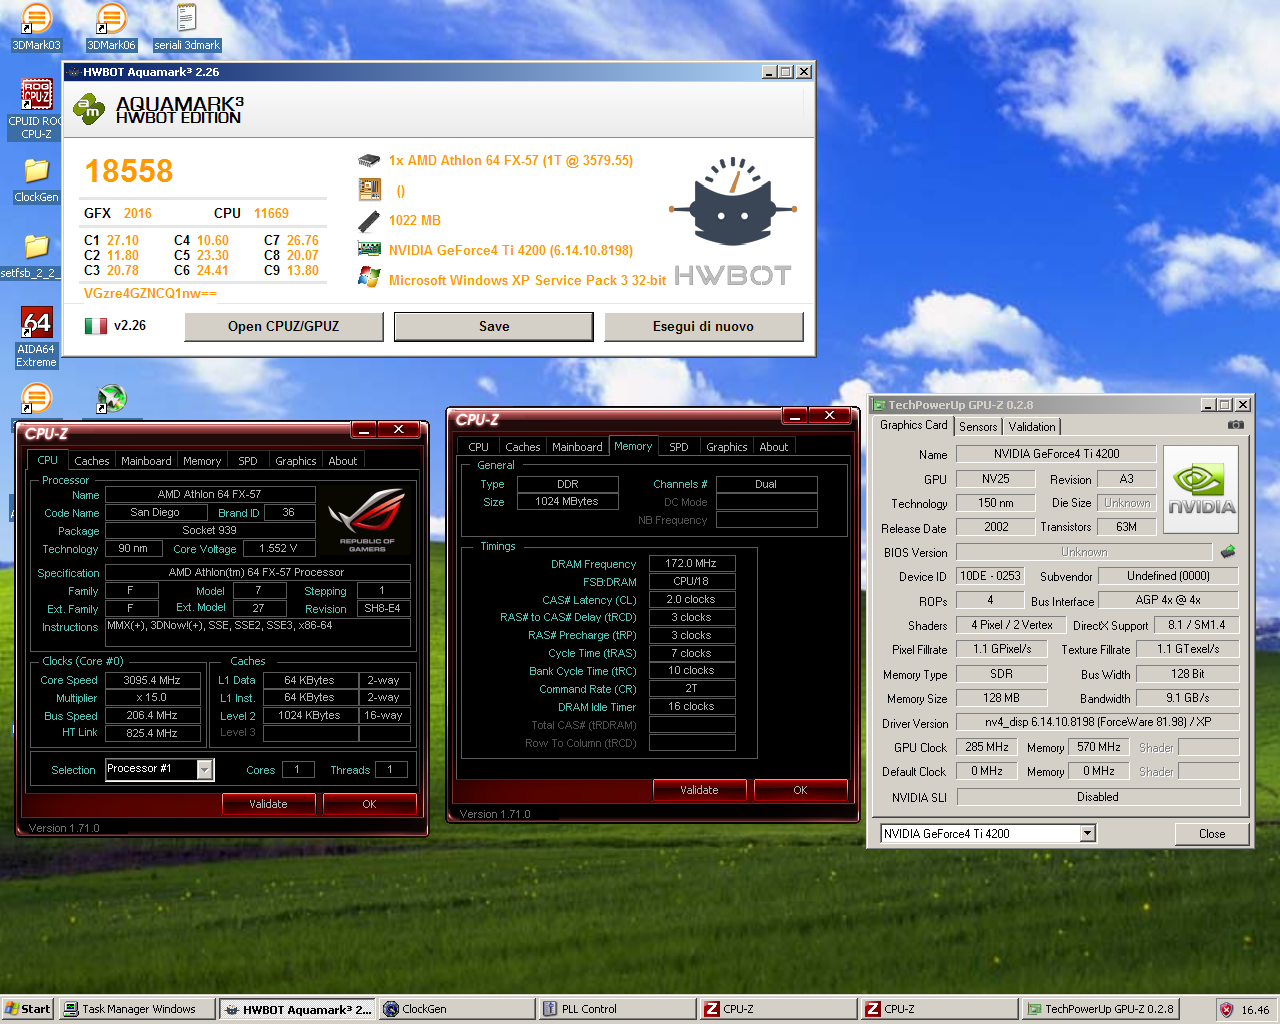
Task: Click the memory stick icon in Aquamark results
Action: [369, 220]
